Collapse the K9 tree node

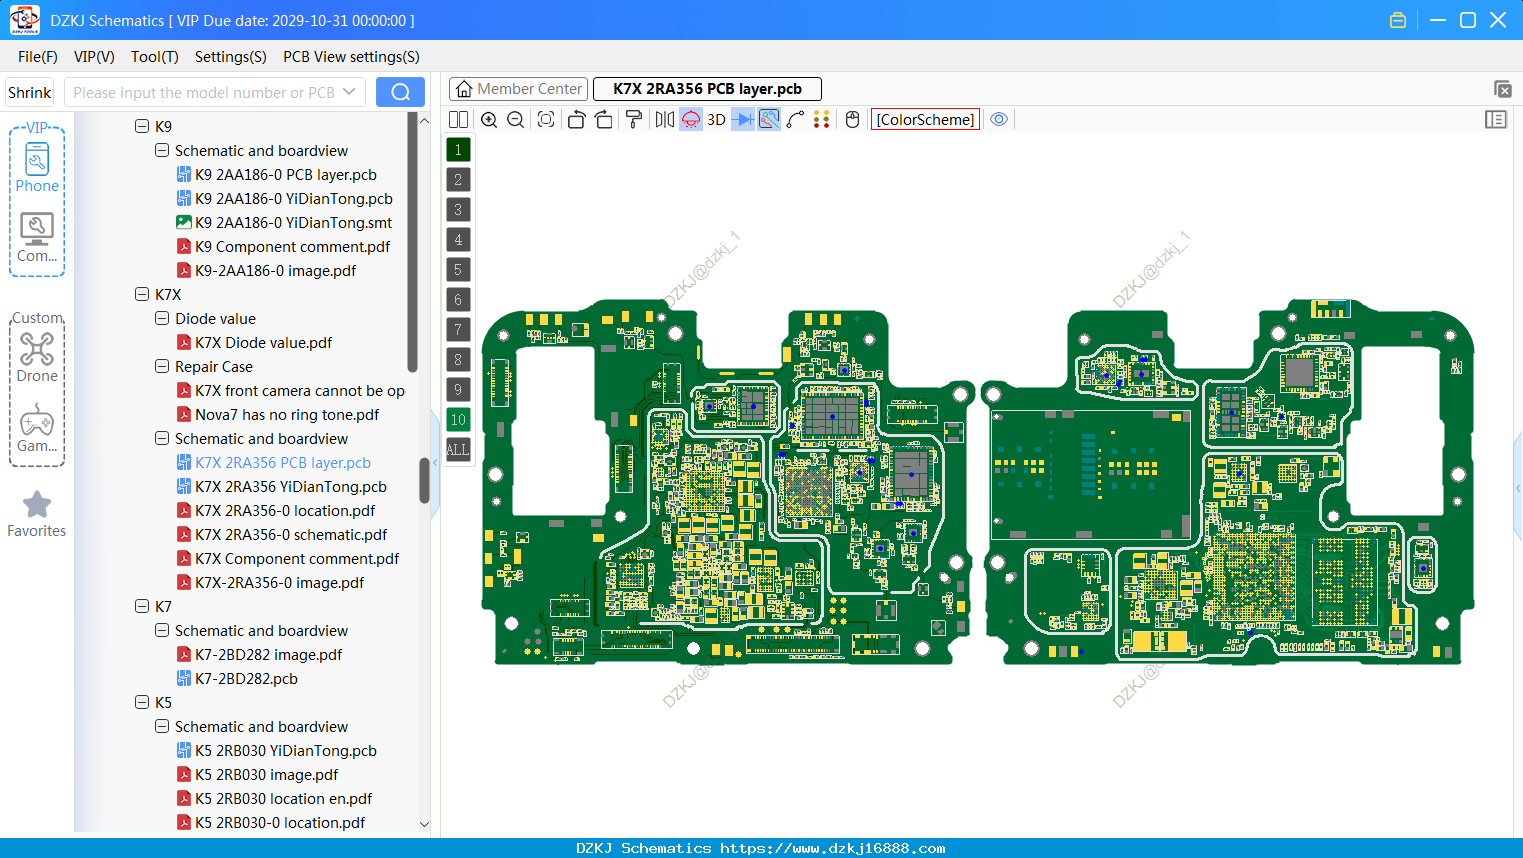142,127
